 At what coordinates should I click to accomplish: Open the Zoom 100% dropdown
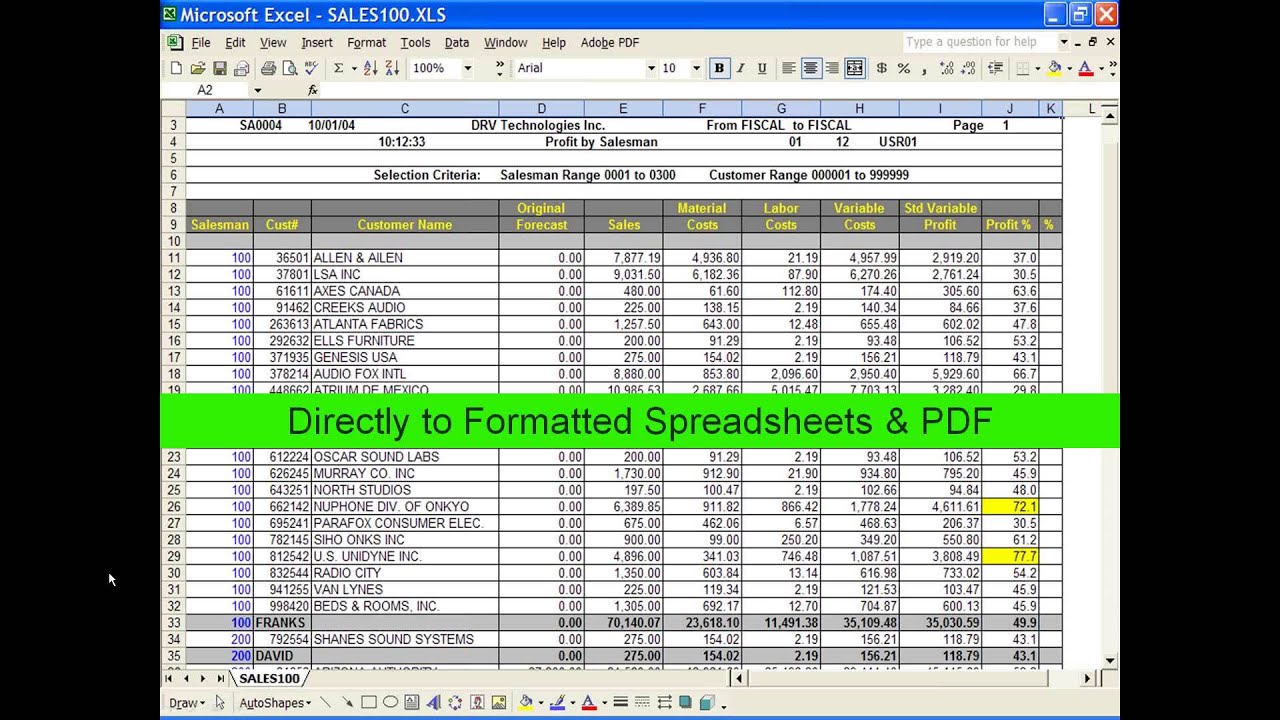coord(467,68)
